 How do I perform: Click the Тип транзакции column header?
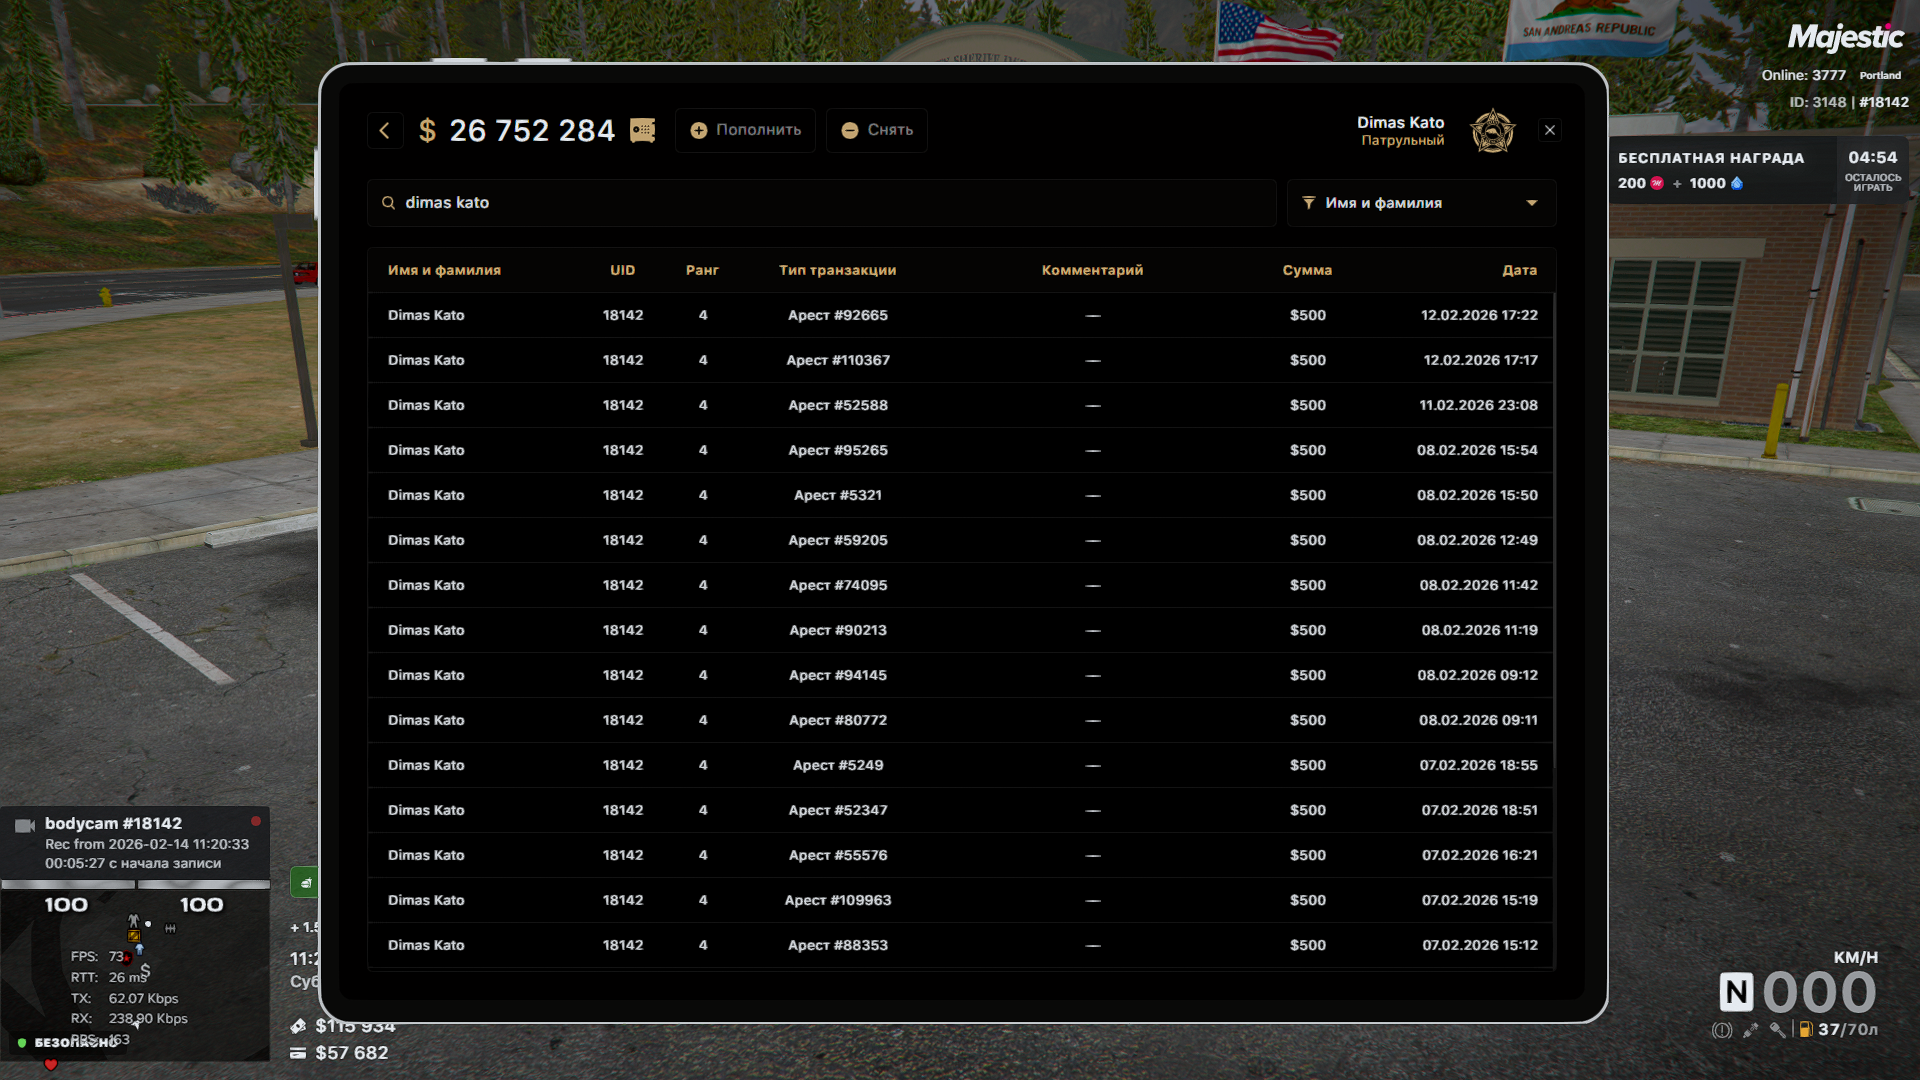pyautogui.click(x=837, y=270)
